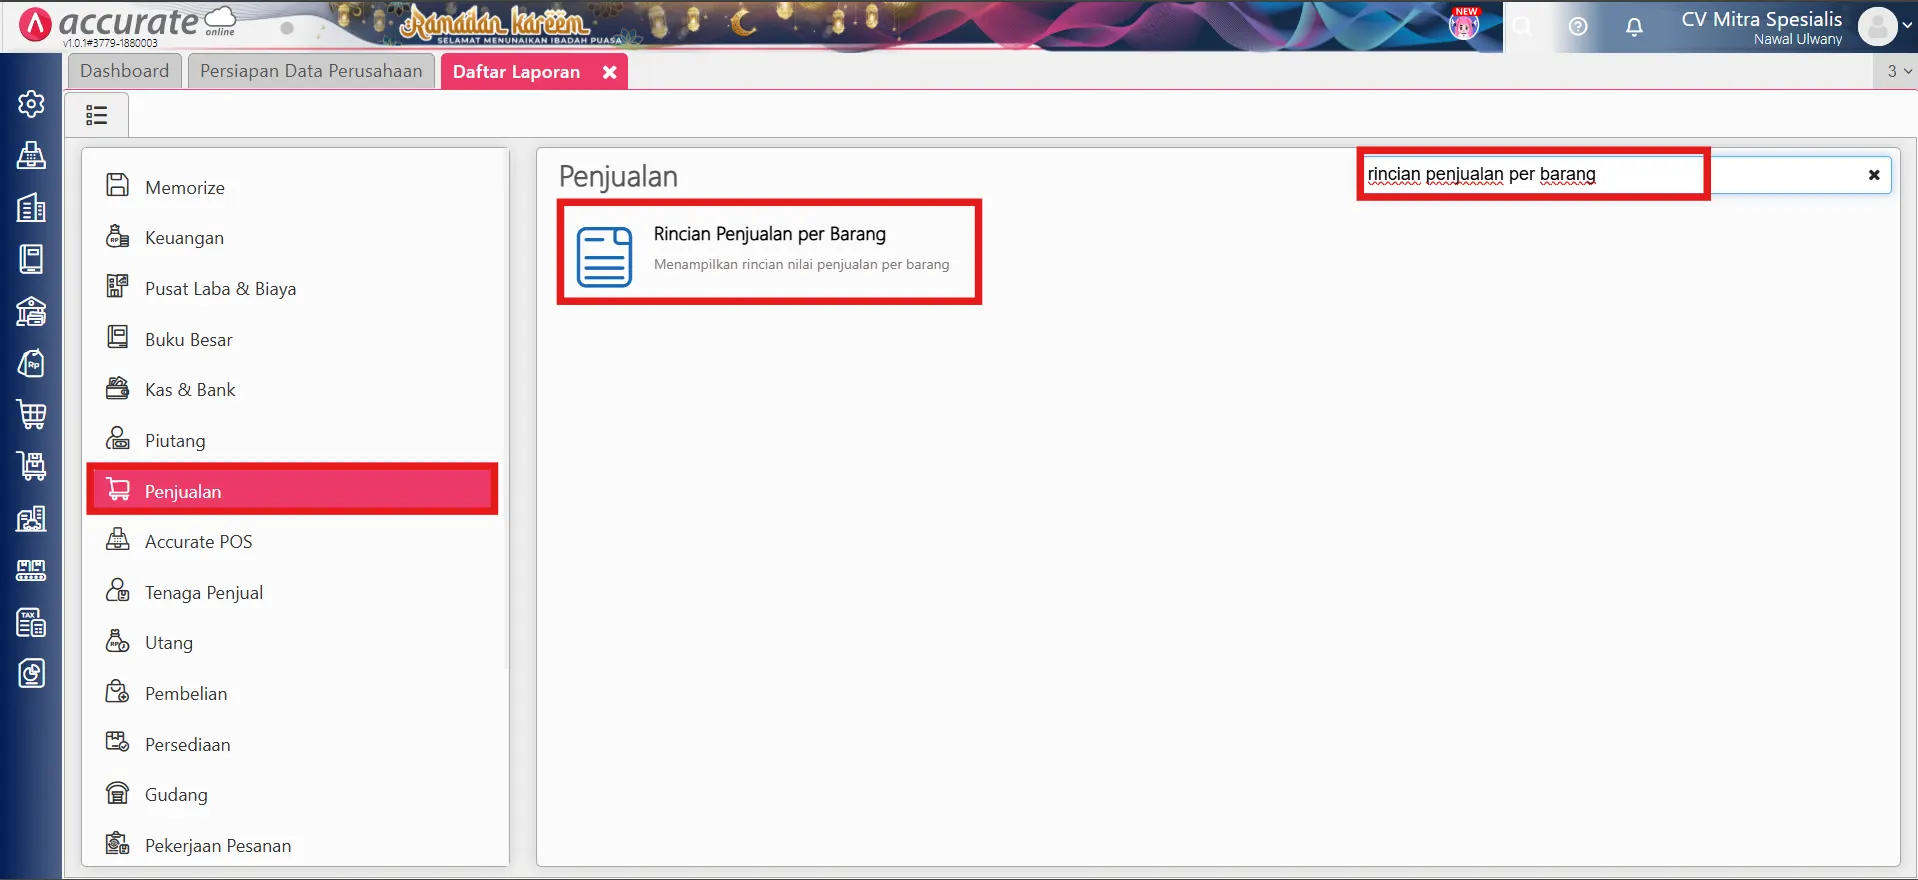This screenshot has width=1918, height=880.
Task: Switch to Persiapan Data Perusahaan tab
Action: coord(311,71)
